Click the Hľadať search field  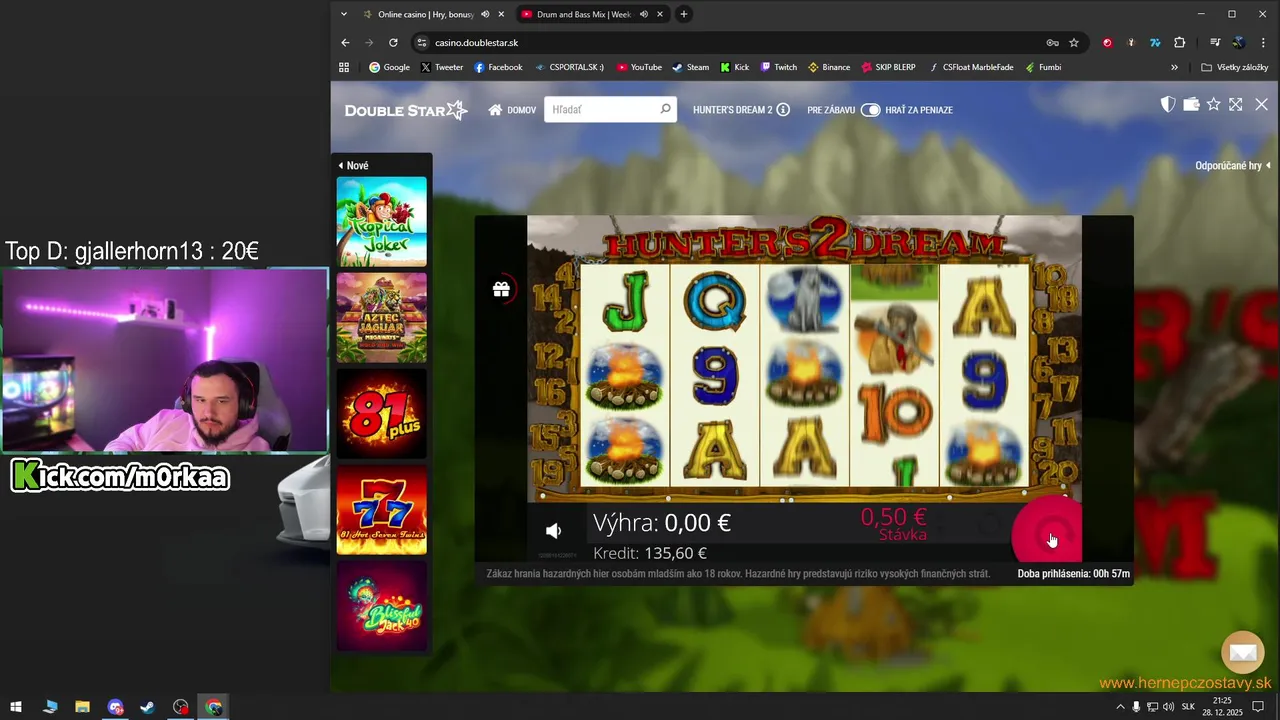tap(600, 109)
